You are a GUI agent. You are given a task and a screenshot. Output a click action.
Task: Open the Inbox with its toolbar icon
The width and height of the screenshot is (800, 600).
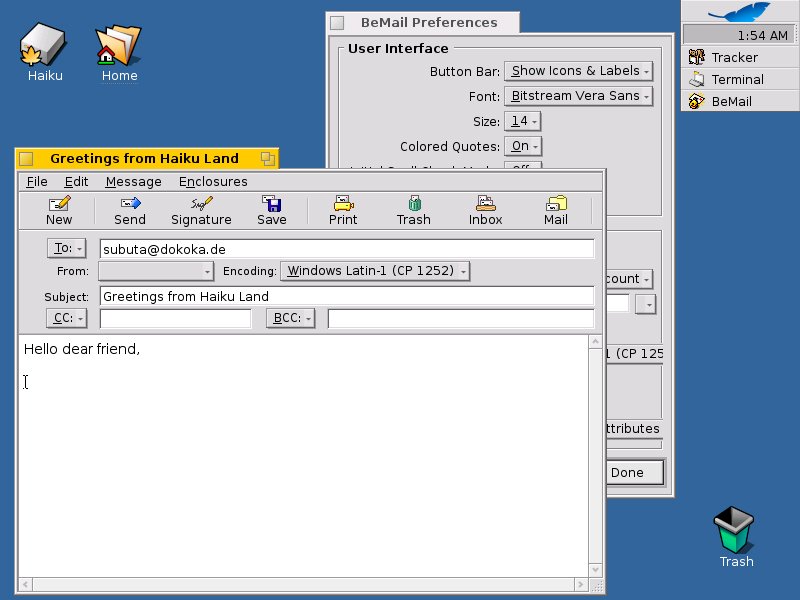pos(484,207)
